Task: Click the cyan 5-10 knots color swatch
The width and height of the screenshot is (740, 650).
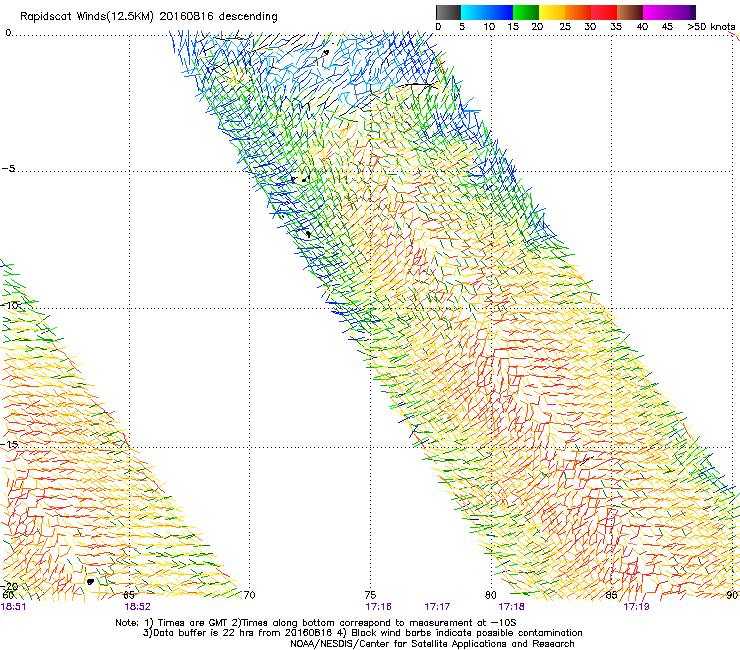Action: (474, 12)
